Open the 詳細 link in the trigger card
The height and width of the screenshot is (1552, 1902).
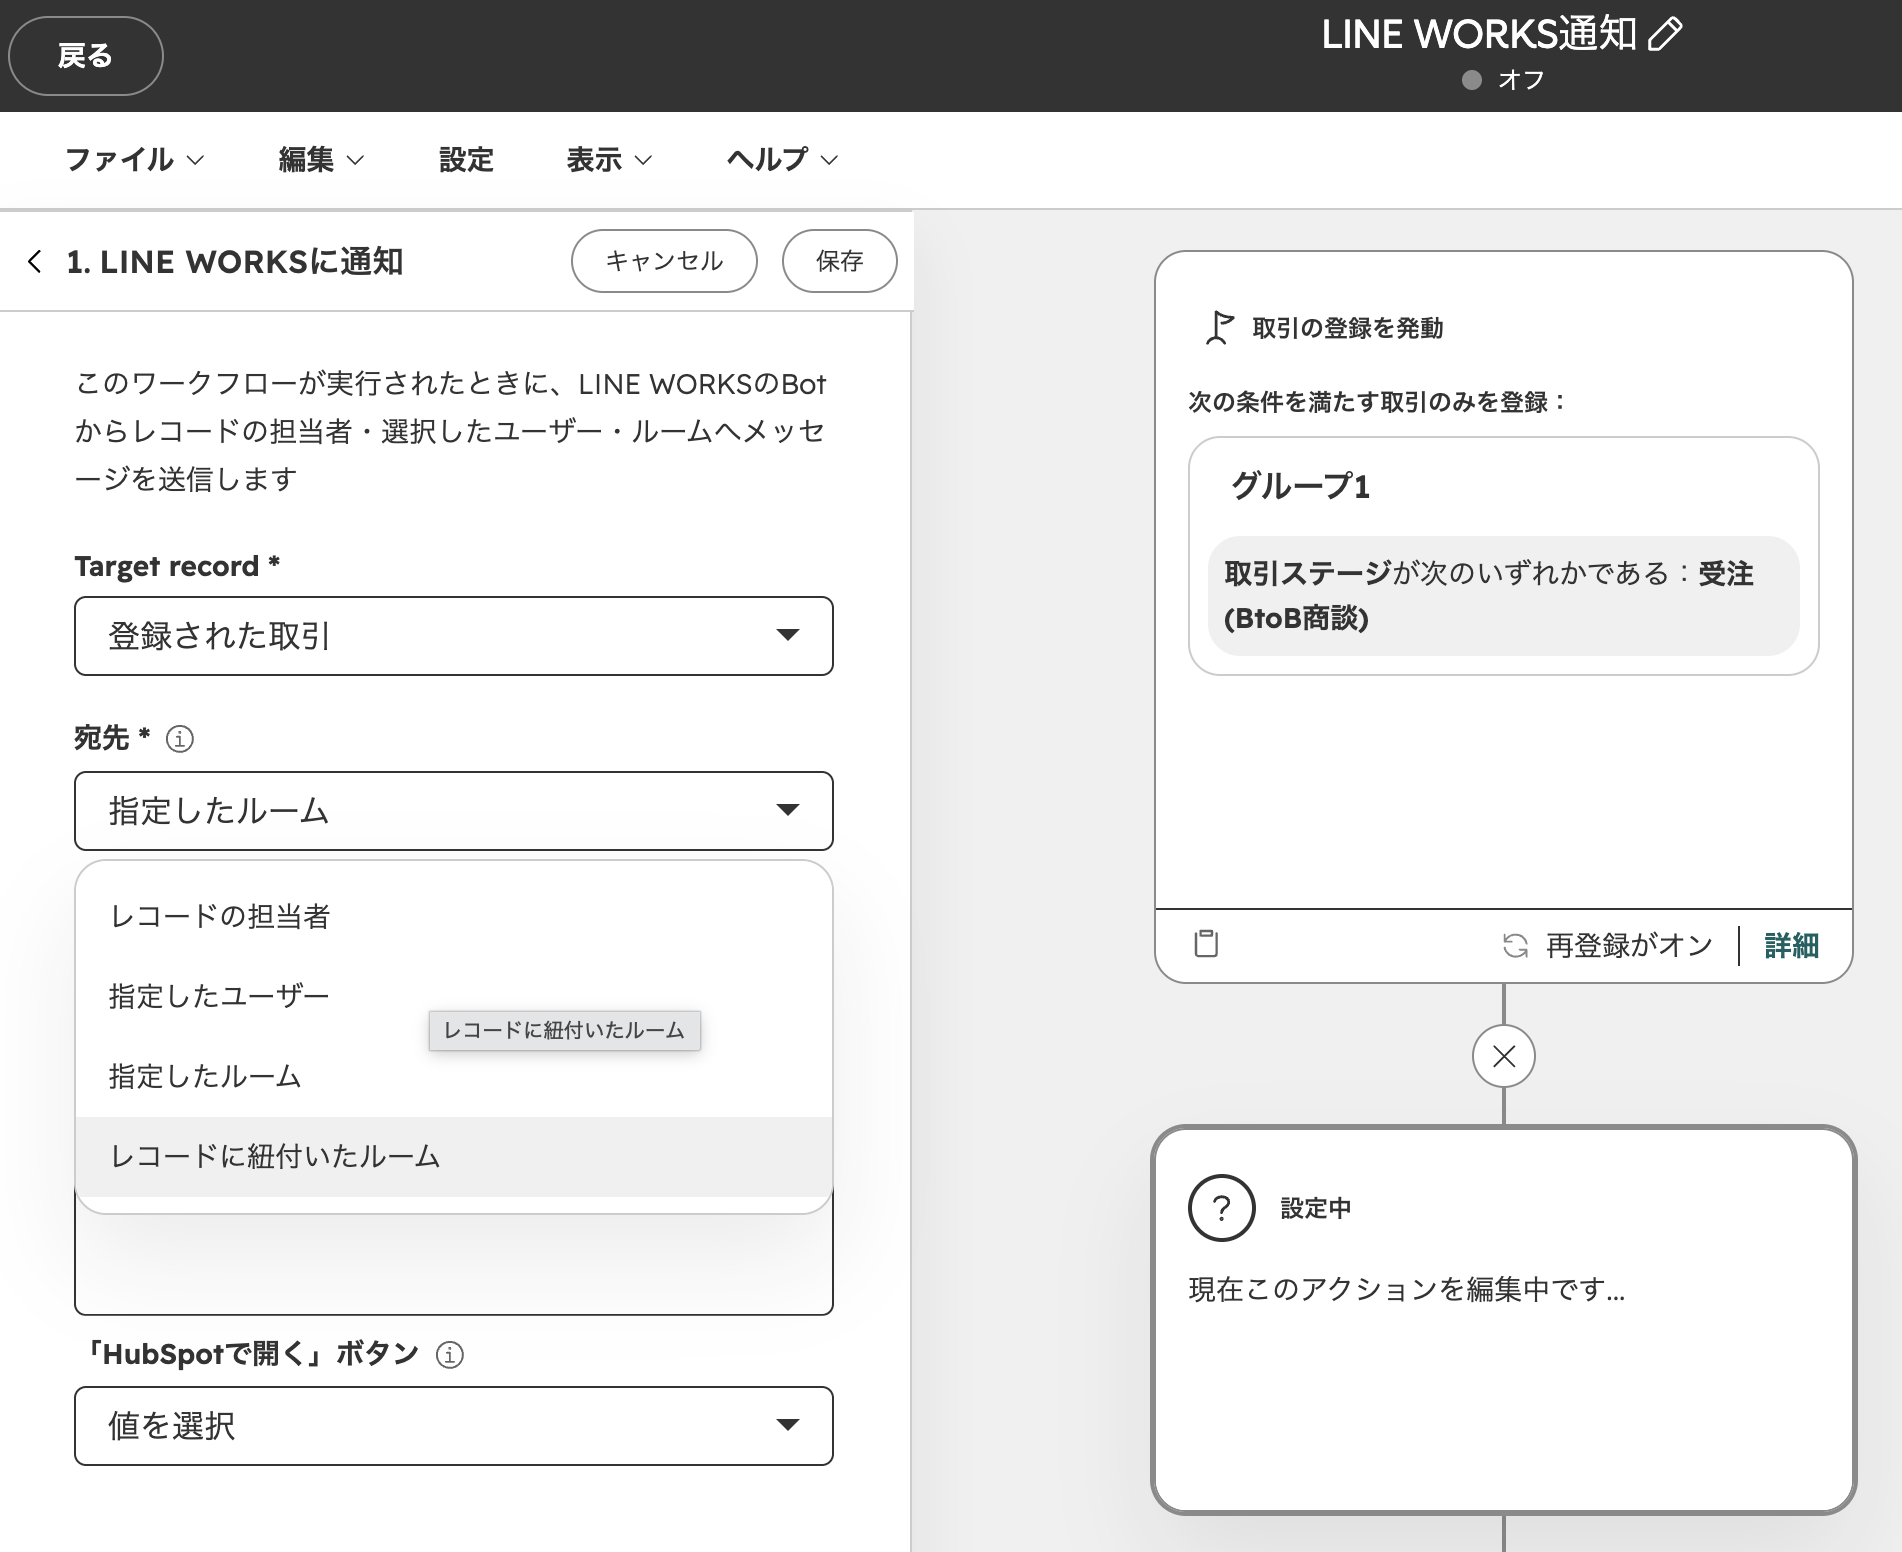tap(1791, 946)
